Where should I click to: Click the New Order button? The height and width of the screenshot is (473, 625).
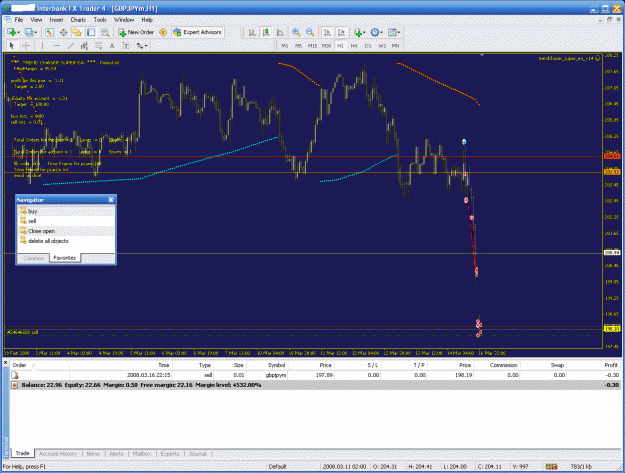tap(136, 32)
